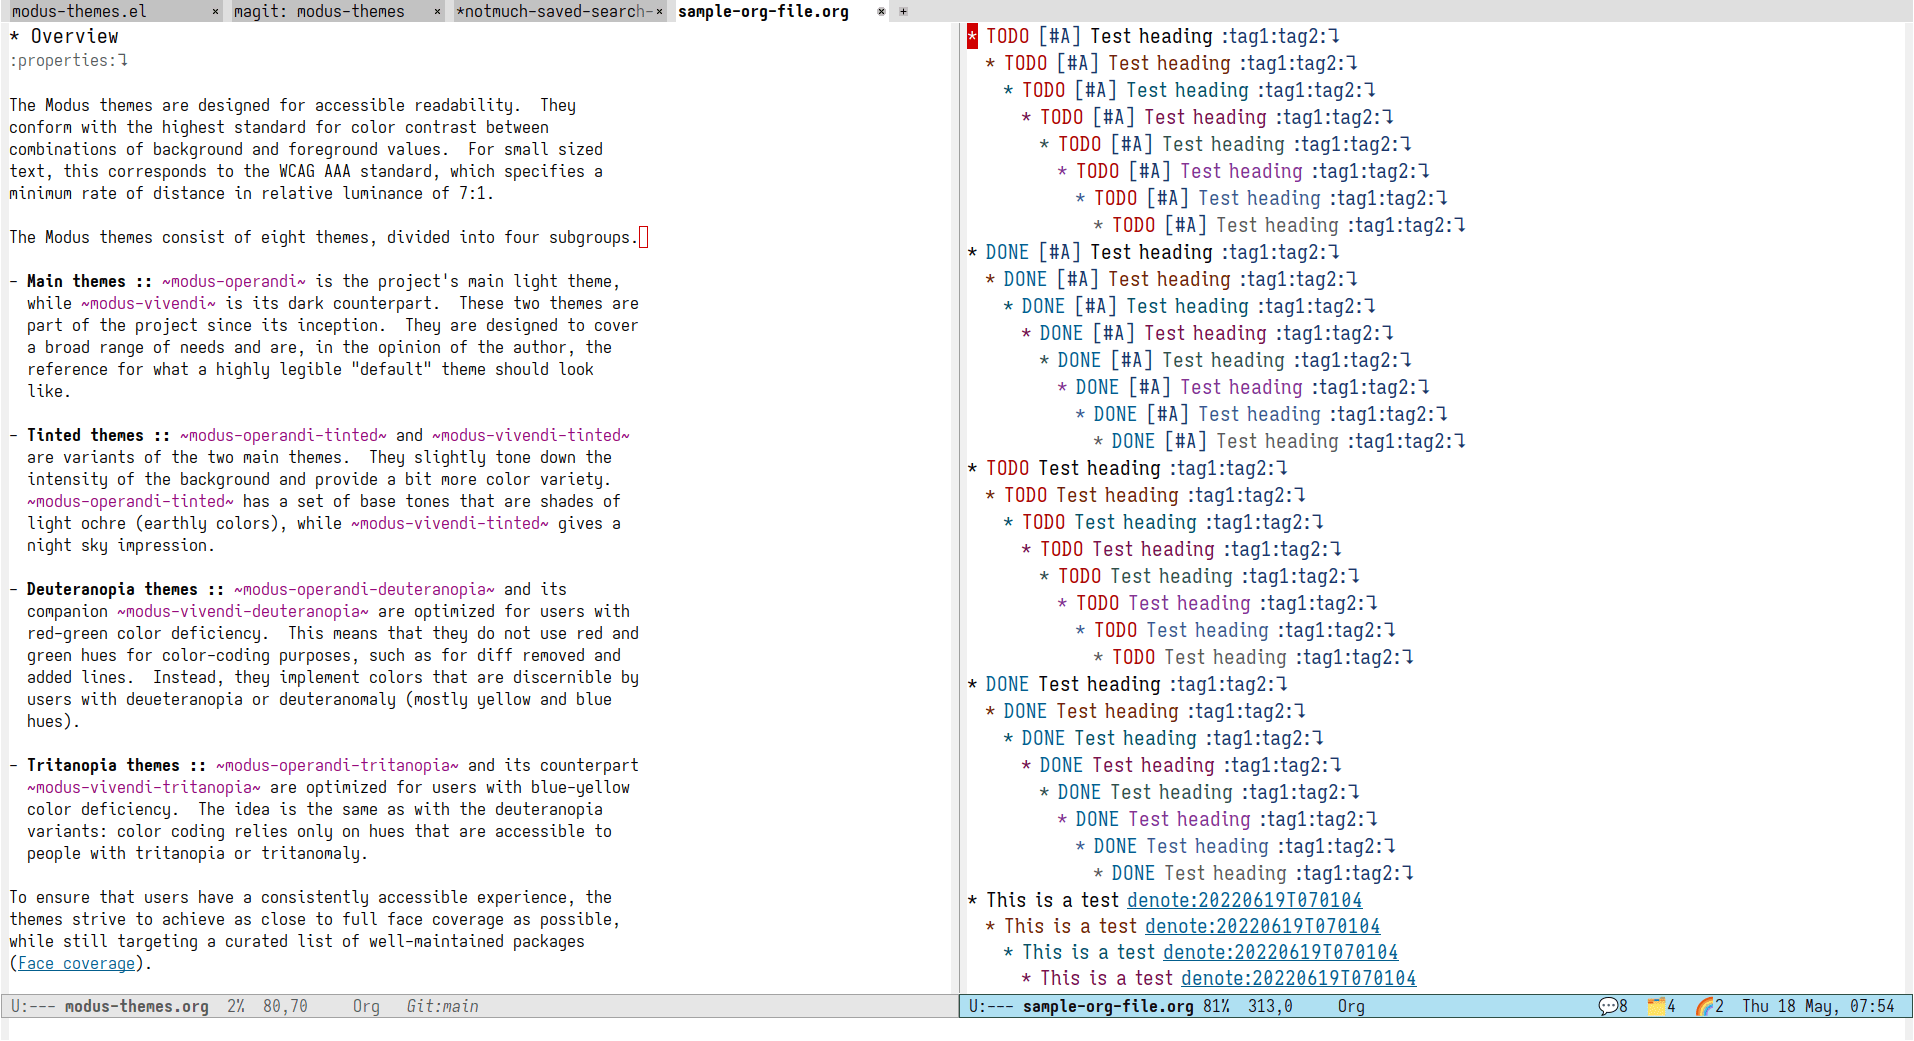This screenshot has height=1041, width=1914.
Task: Click the bold 'Tinted themes' list term
Action: pos(85,435)
